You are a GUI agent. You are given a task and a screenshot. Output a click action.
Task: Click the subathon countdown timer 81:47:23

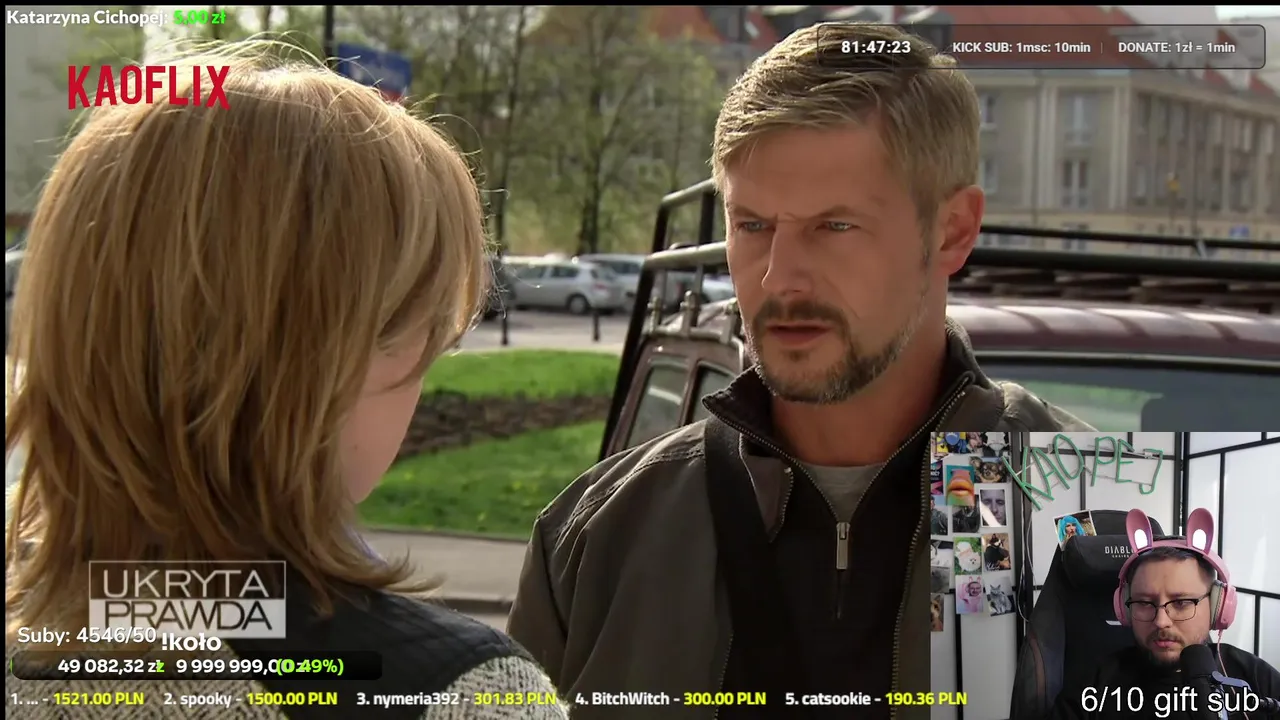coord(875,47)
